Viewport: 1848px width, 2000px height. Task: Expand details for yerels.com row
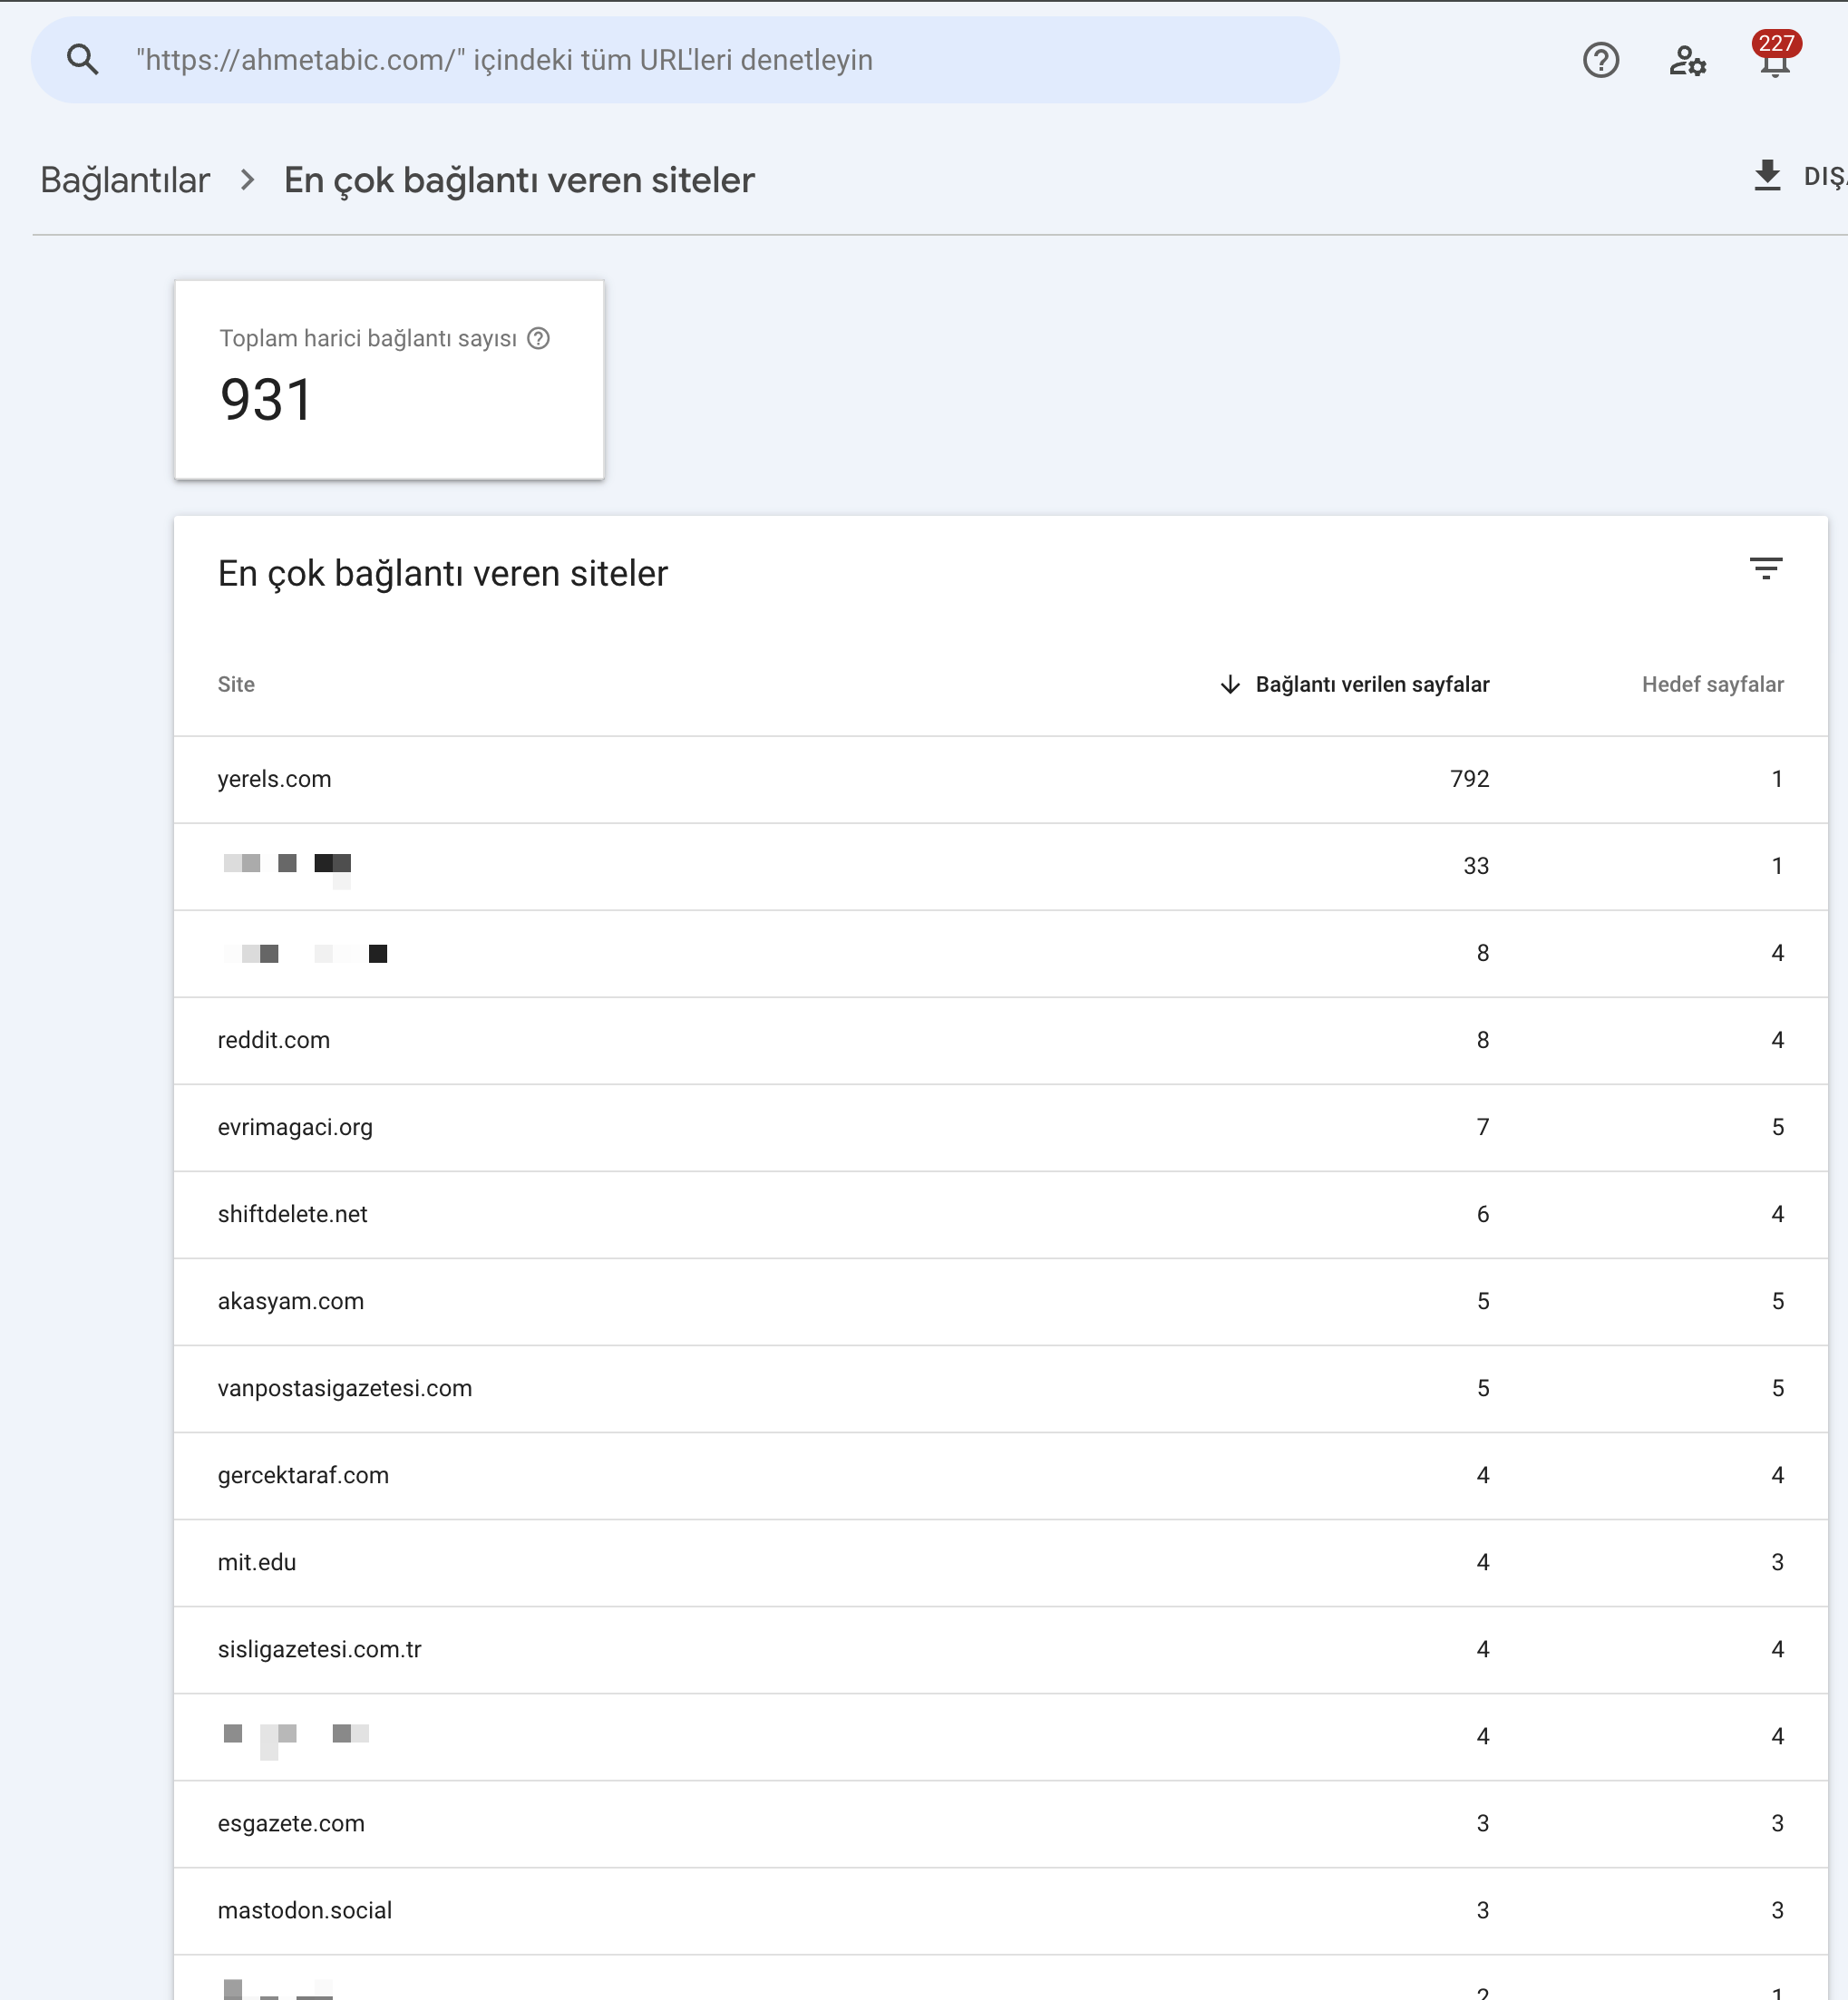275,779
